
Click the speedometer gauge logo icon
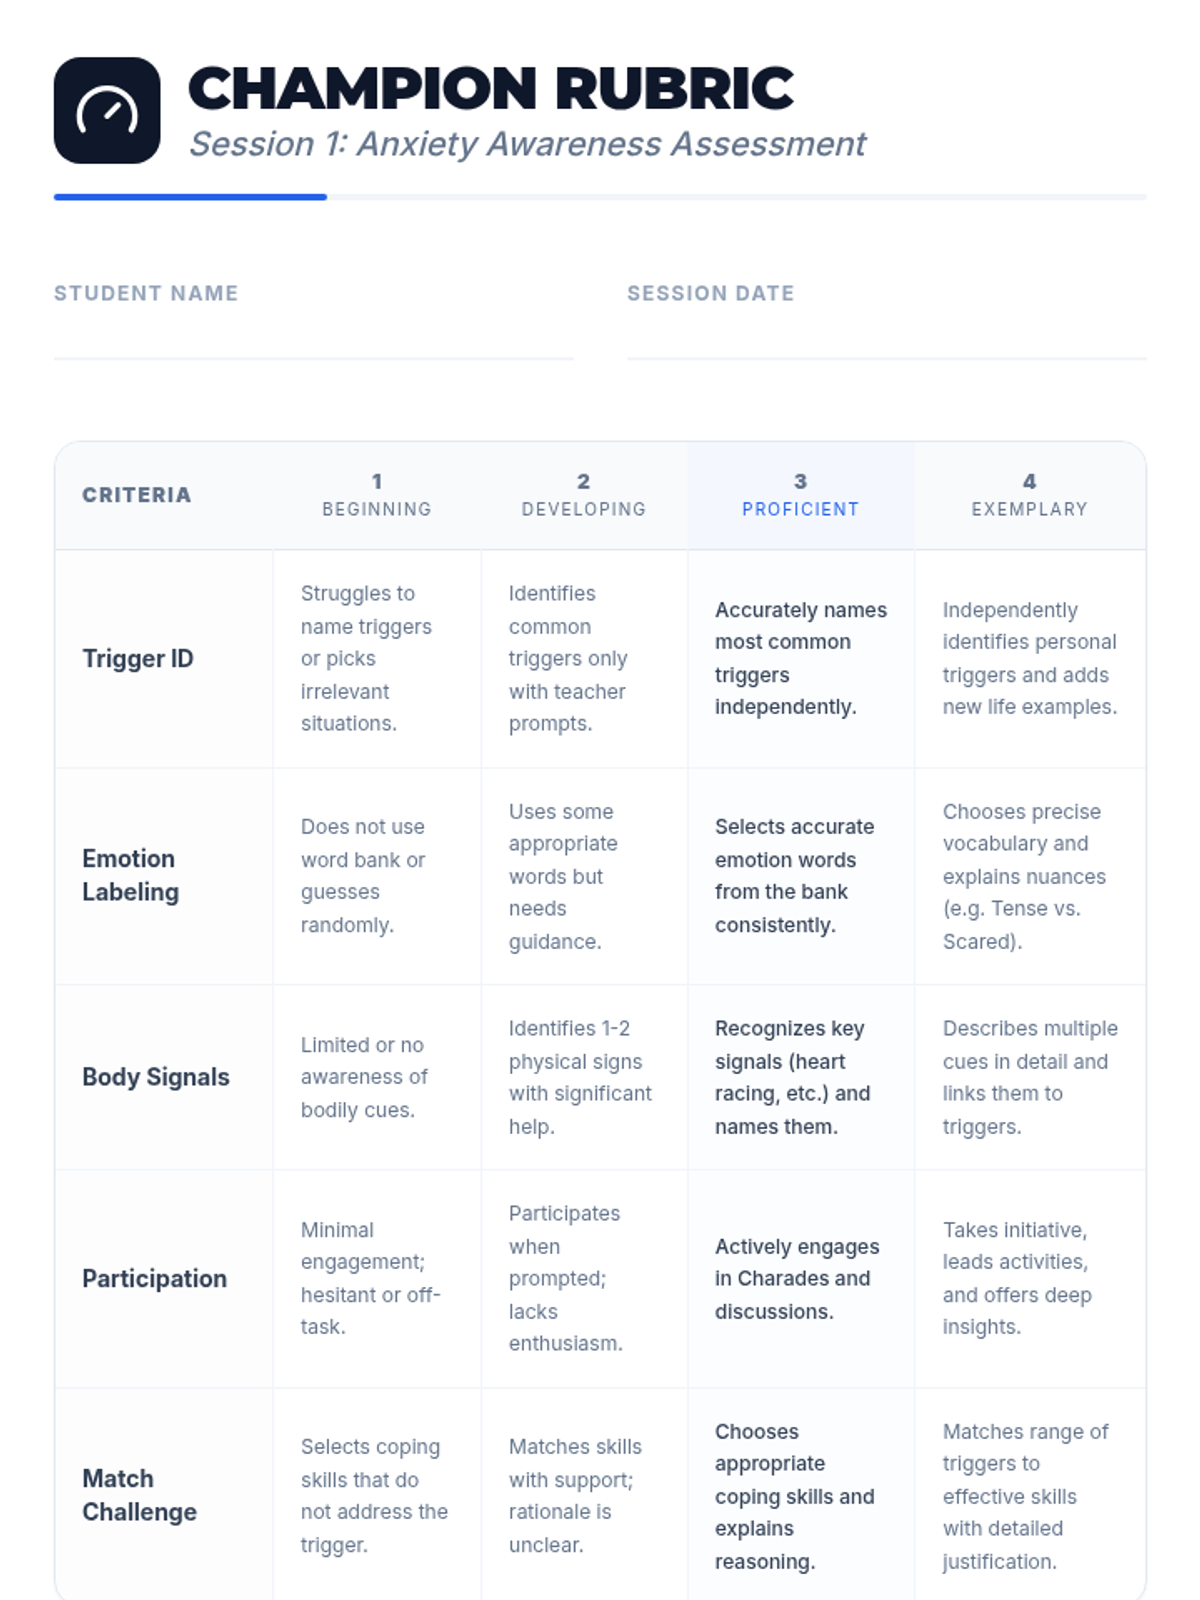tap(107, 110)
